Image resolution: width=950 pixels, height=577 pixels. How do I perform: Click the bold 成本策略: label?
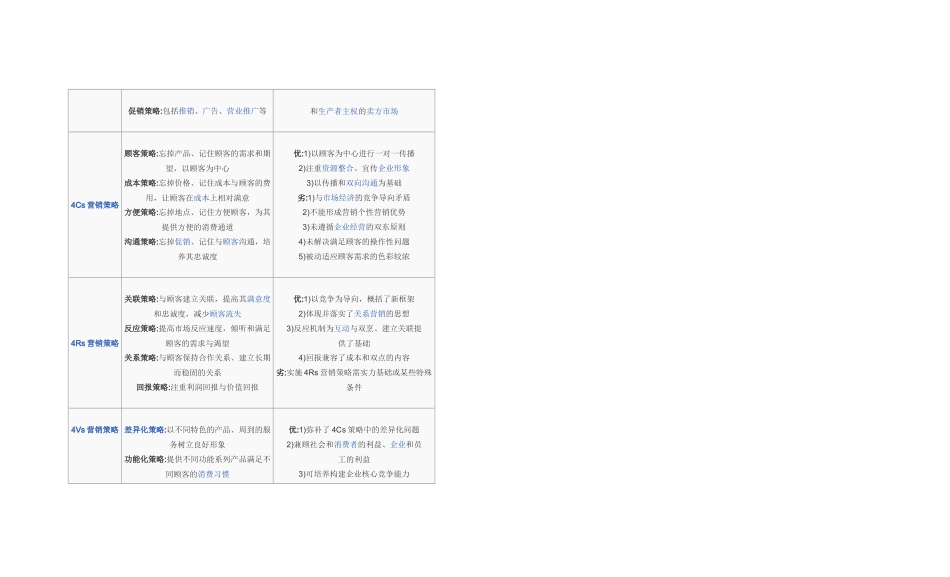click(141, 182)
